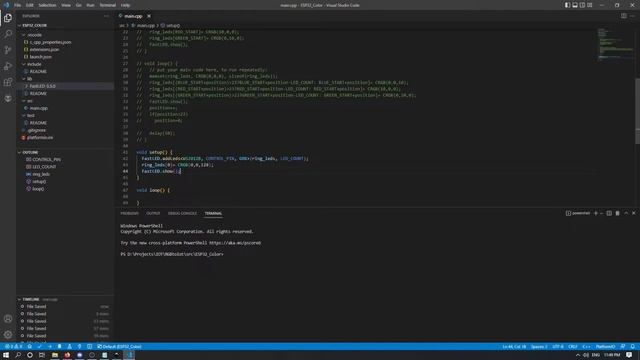Click Customize Layout icon in title bar
This screenshot has width=640, height=360.
pyautogui.click(x=590, y=5)
